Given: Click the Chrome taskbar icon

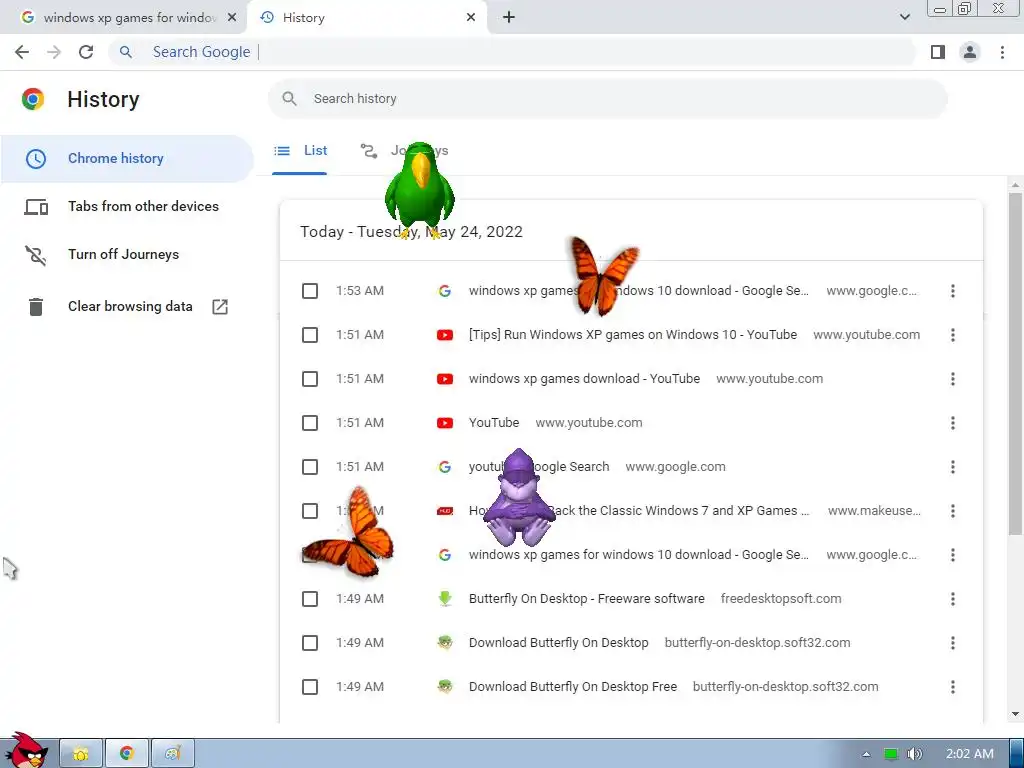Looking at the screenshot, I should point(127,754).
